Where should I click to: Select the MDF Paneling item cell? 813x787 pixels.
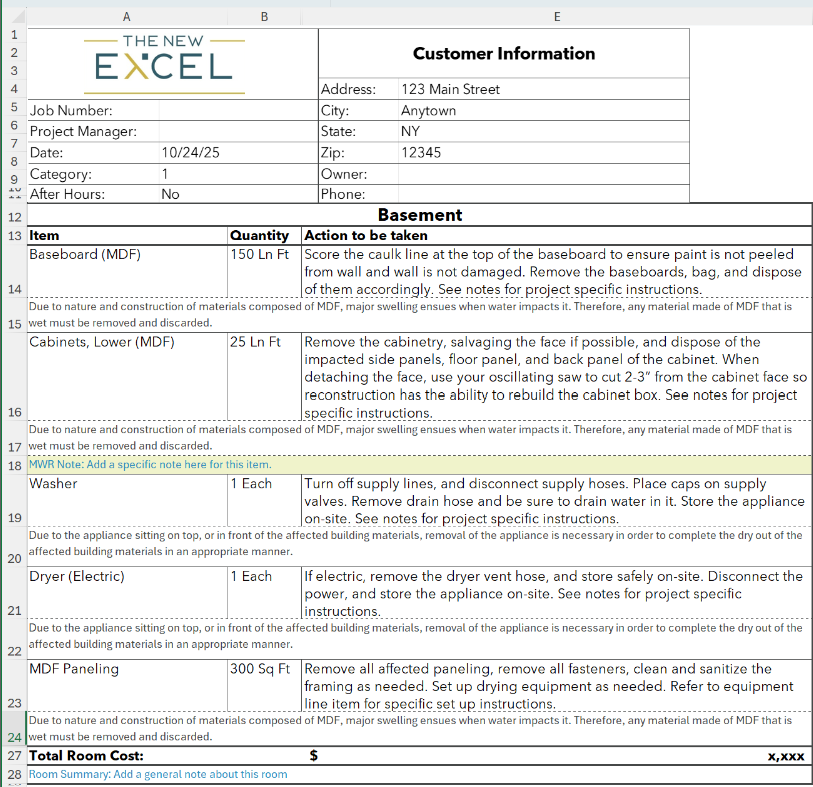pyautogui.click(x=128, y=685)
